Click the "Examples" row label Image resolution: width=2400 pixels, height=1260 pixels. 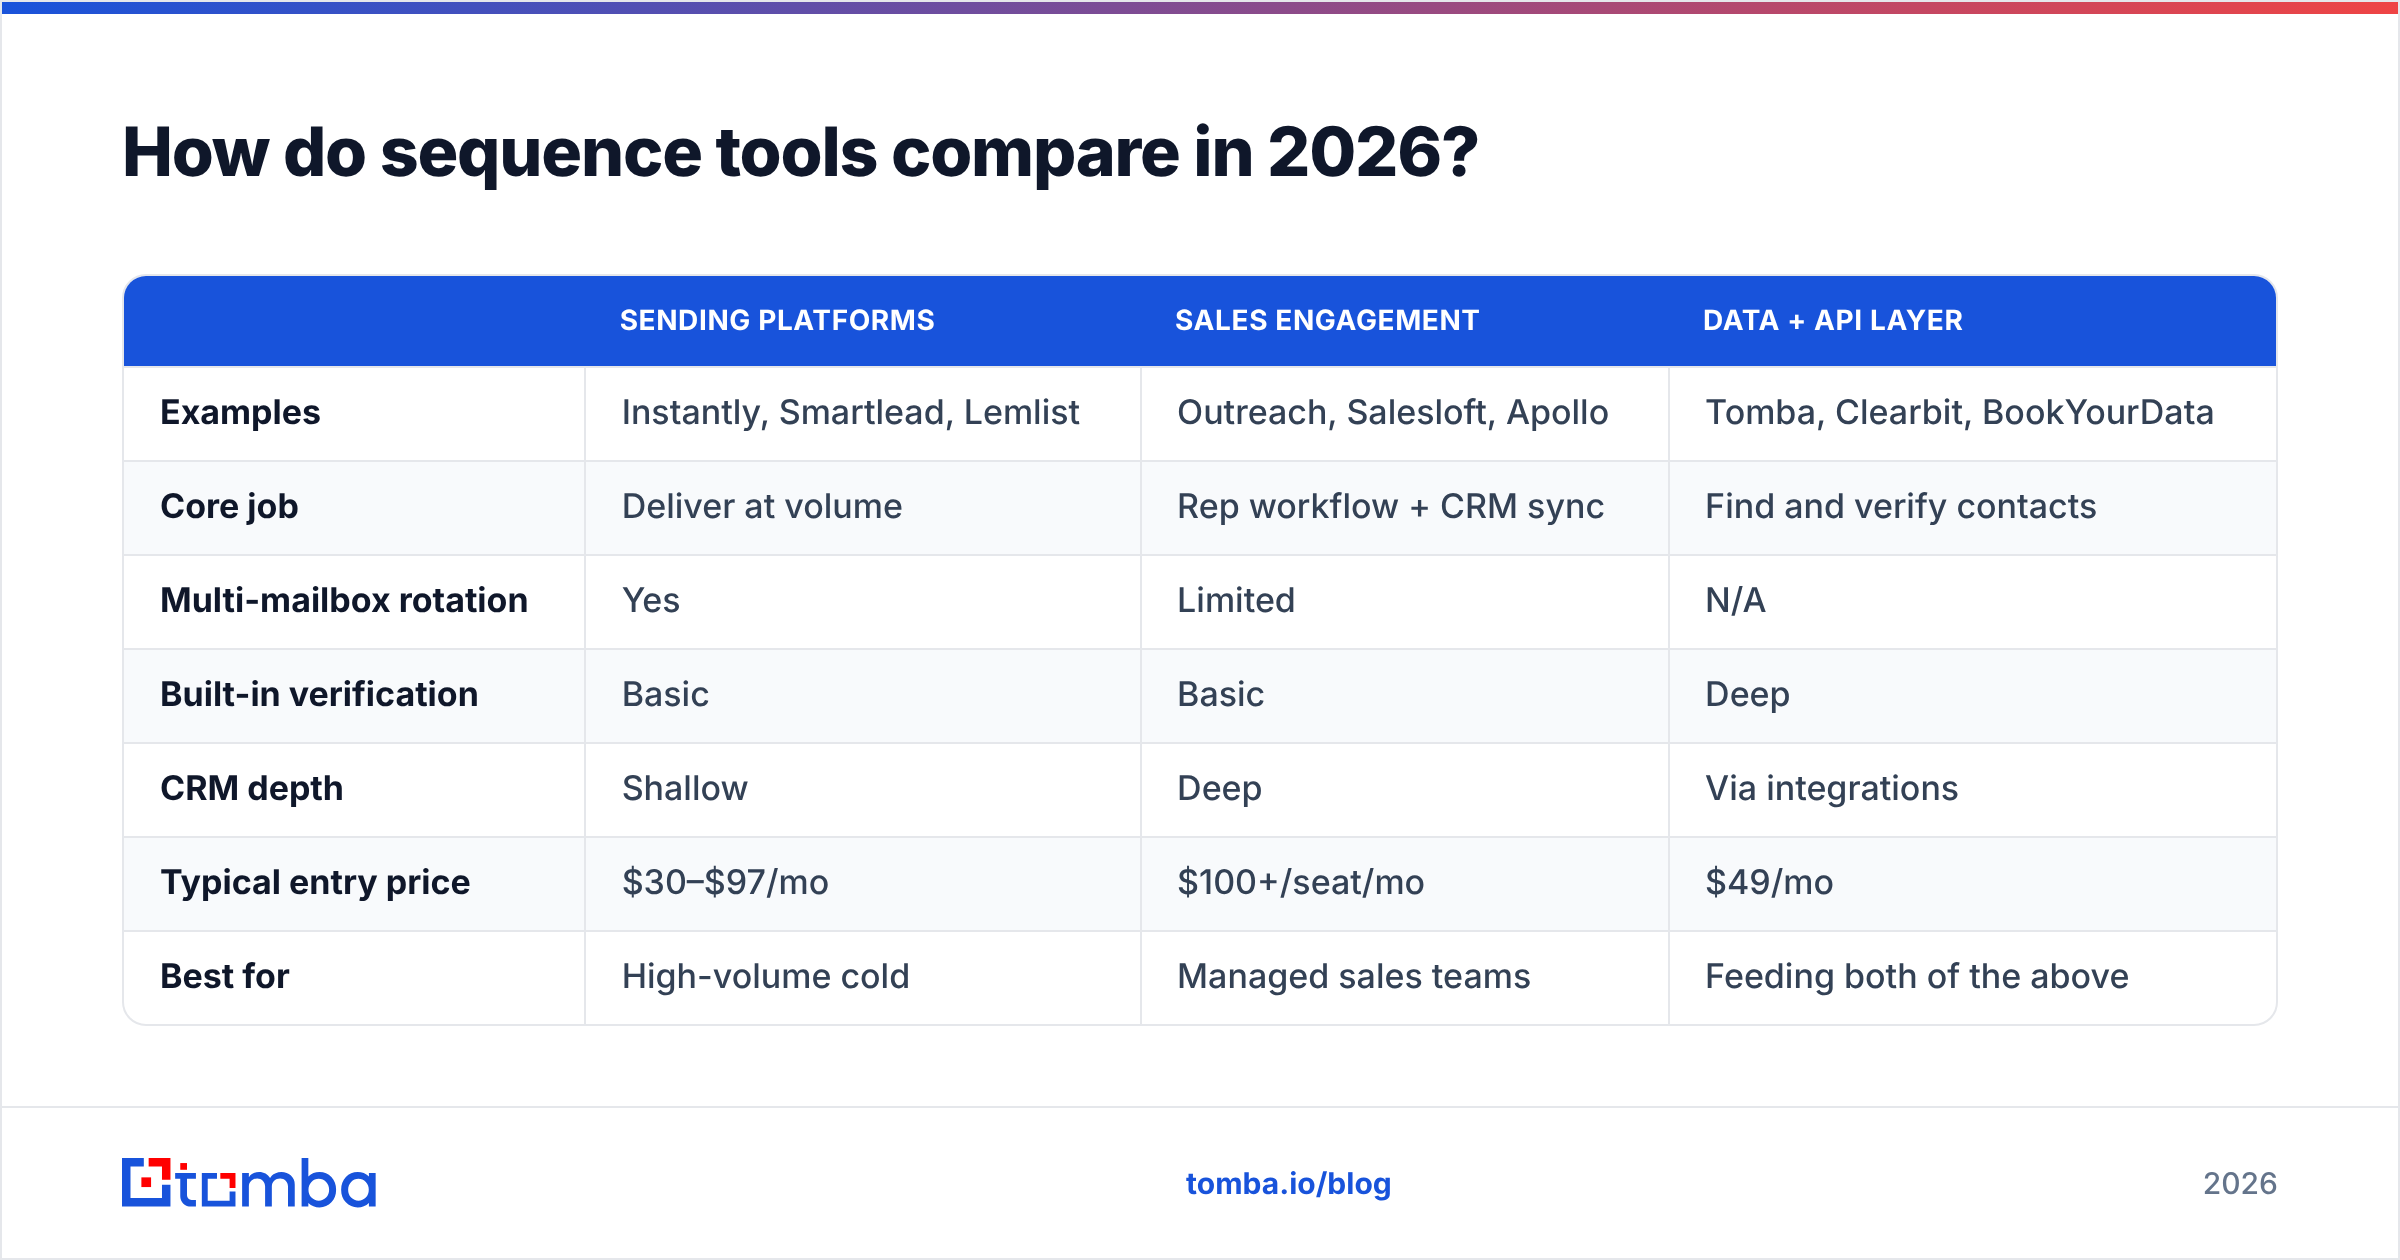tap(240, 412)
